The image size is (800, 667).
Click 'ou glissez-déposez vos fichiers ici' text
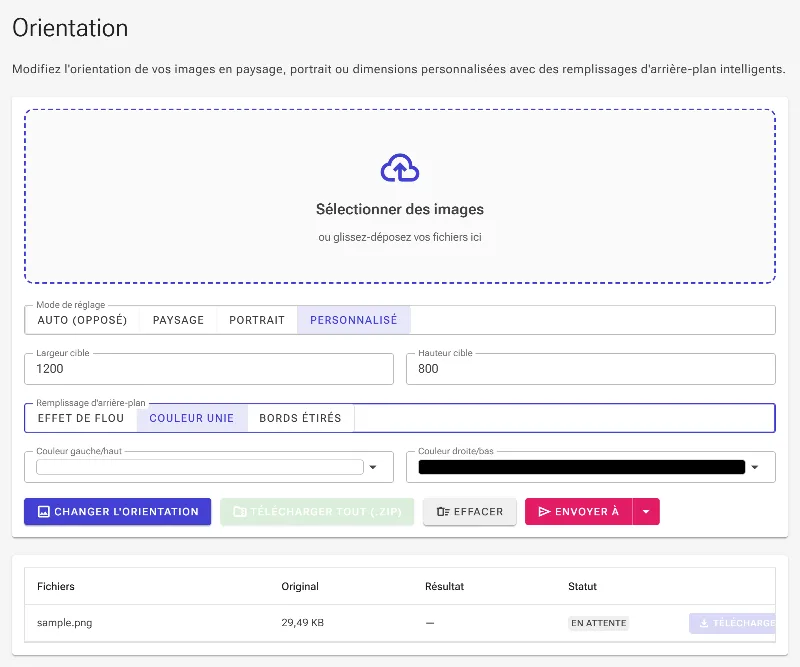click(x=399, y=237)
